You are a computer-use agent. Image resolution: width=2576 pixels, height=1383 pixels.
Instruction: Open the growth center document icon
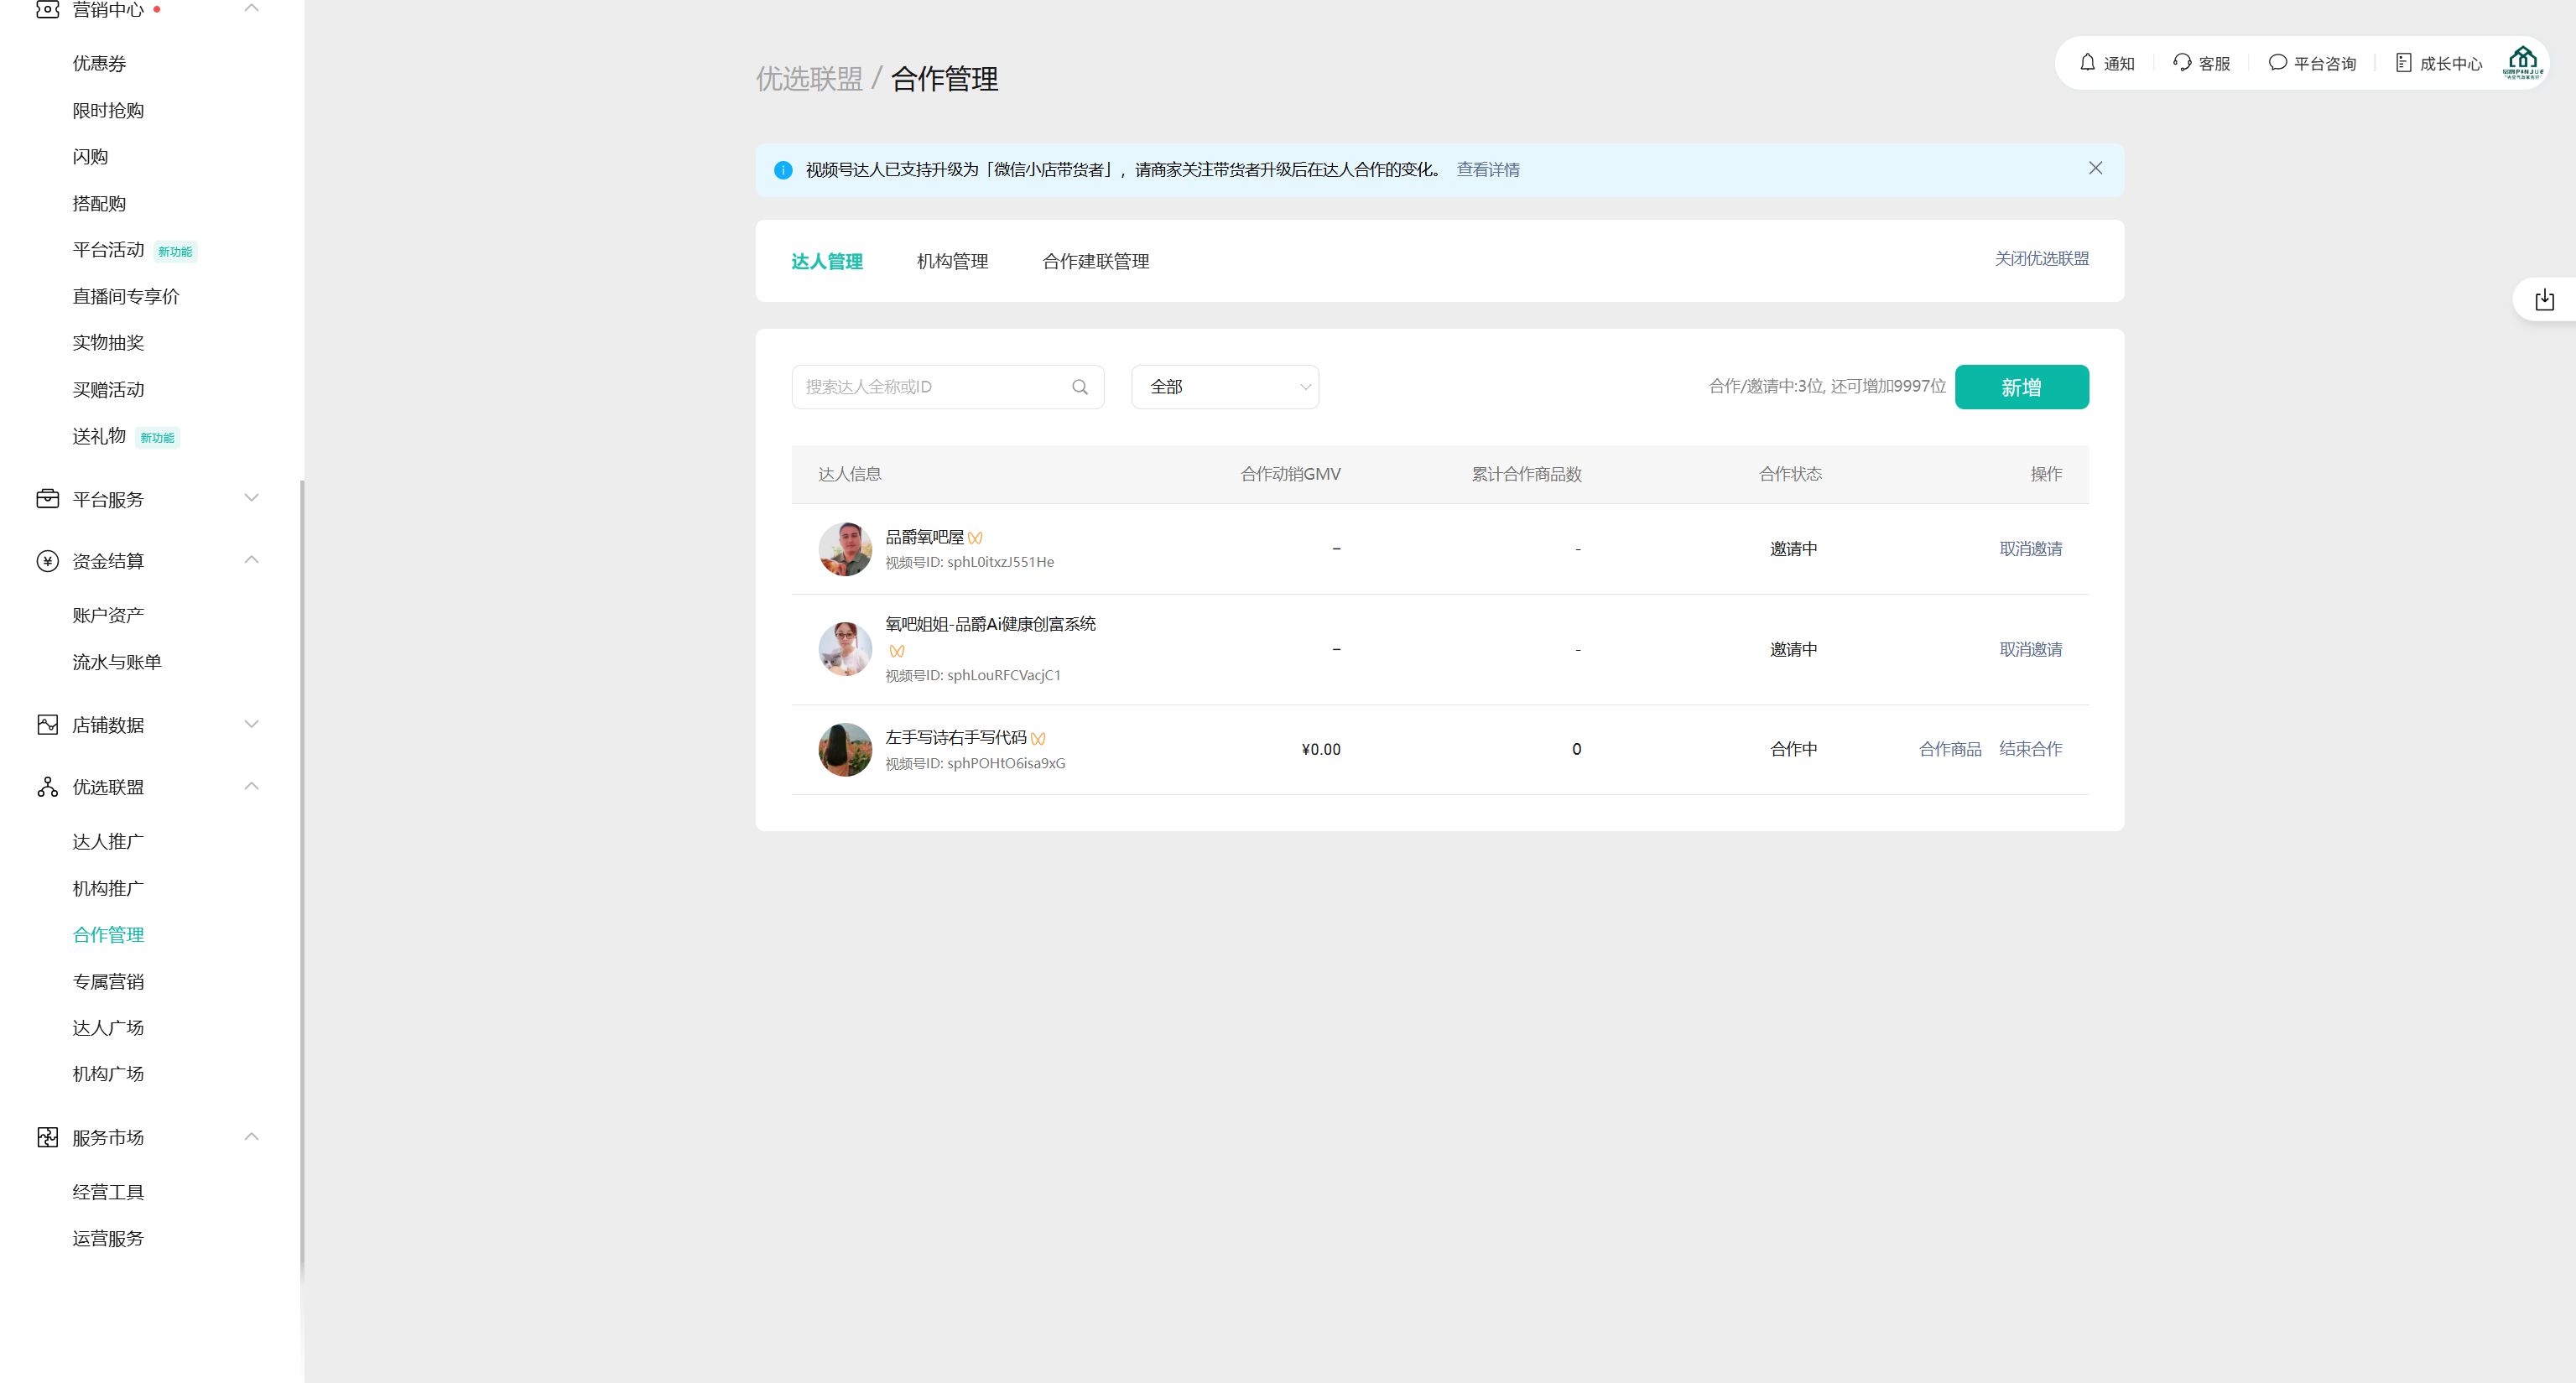pos(2403,62)
